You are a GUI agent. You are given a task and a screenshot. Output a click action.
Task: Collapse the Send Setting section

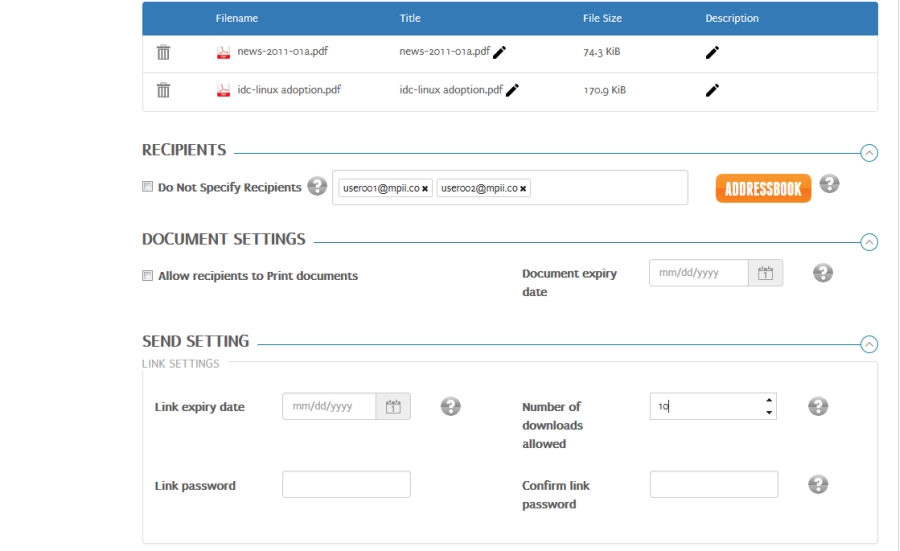(x=869, y=343)
